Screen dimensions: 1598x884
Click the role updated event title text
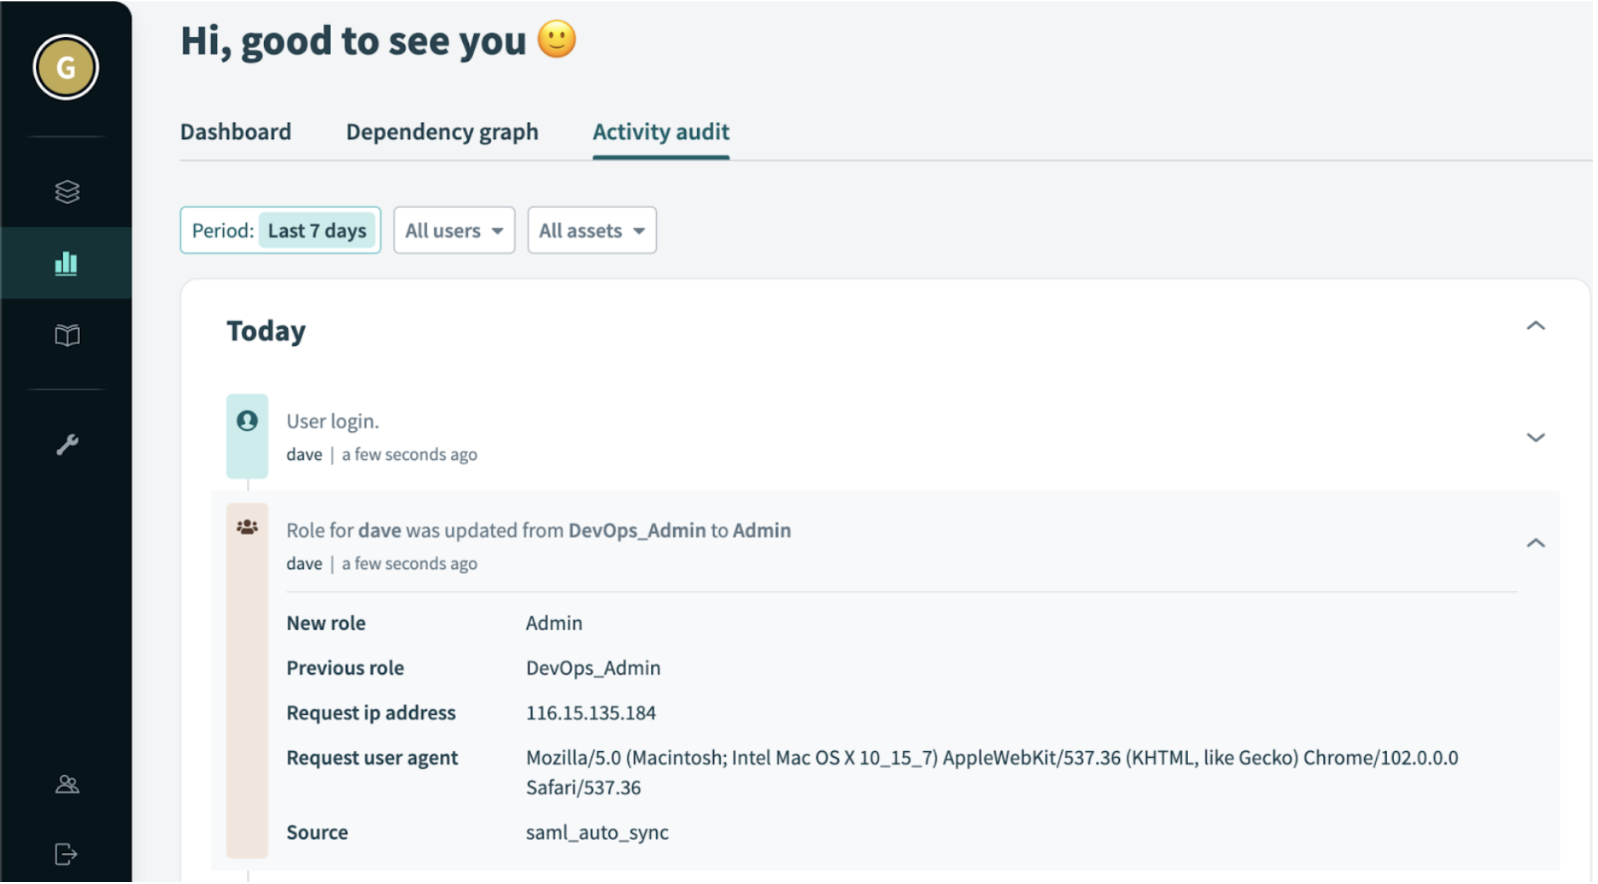click(538, 531)
